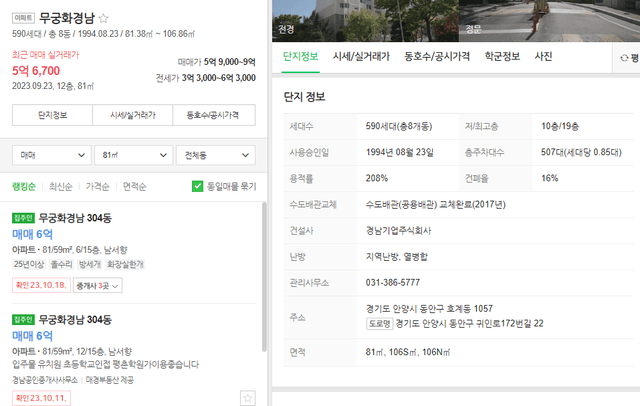The height and width of the screenshot is (406, 640).
Task: Open 사진 tab
Action: click(x=543, y=56)
